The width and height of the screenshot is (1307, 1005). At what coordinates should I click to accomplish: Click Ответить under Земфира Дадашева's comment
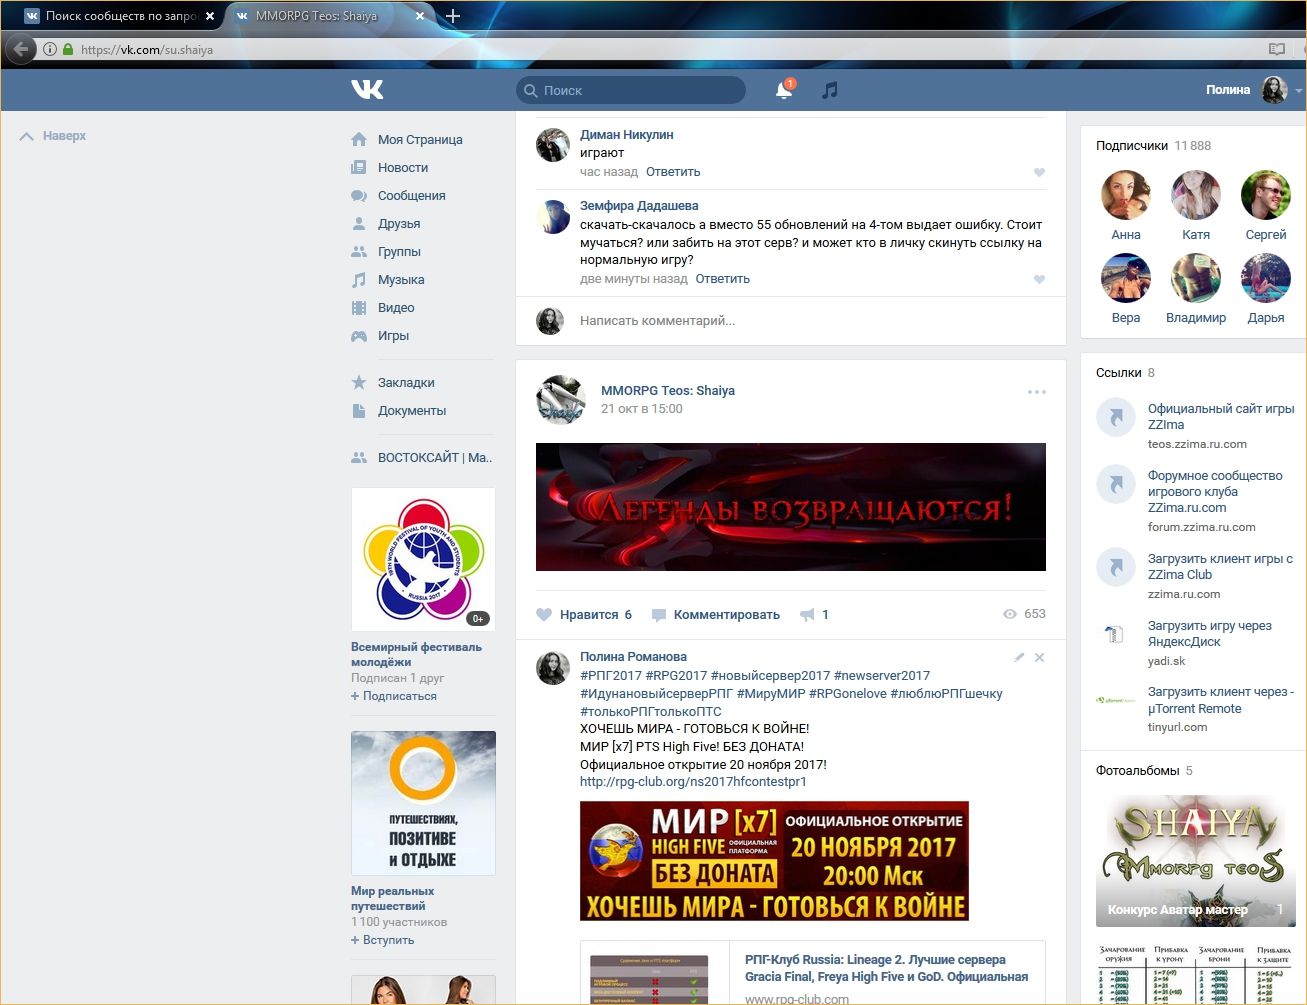[723, 279]
